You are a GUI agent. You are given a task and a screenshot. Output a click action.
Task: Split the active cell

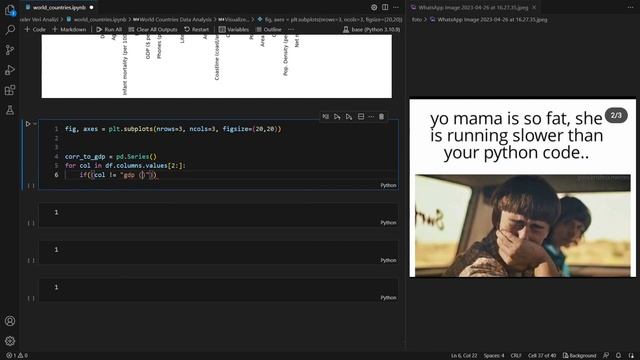(x=361, y=117)
